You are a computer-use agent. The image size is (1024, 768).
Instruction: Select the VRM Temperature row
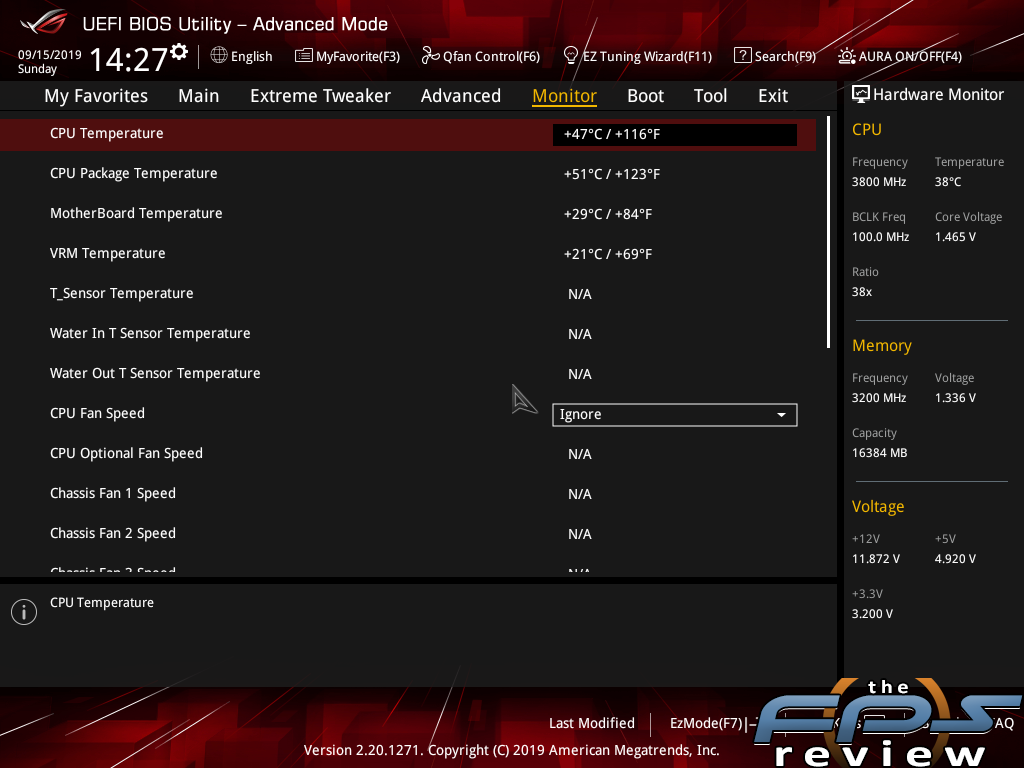pyautogui.click(x=408, y=253)
